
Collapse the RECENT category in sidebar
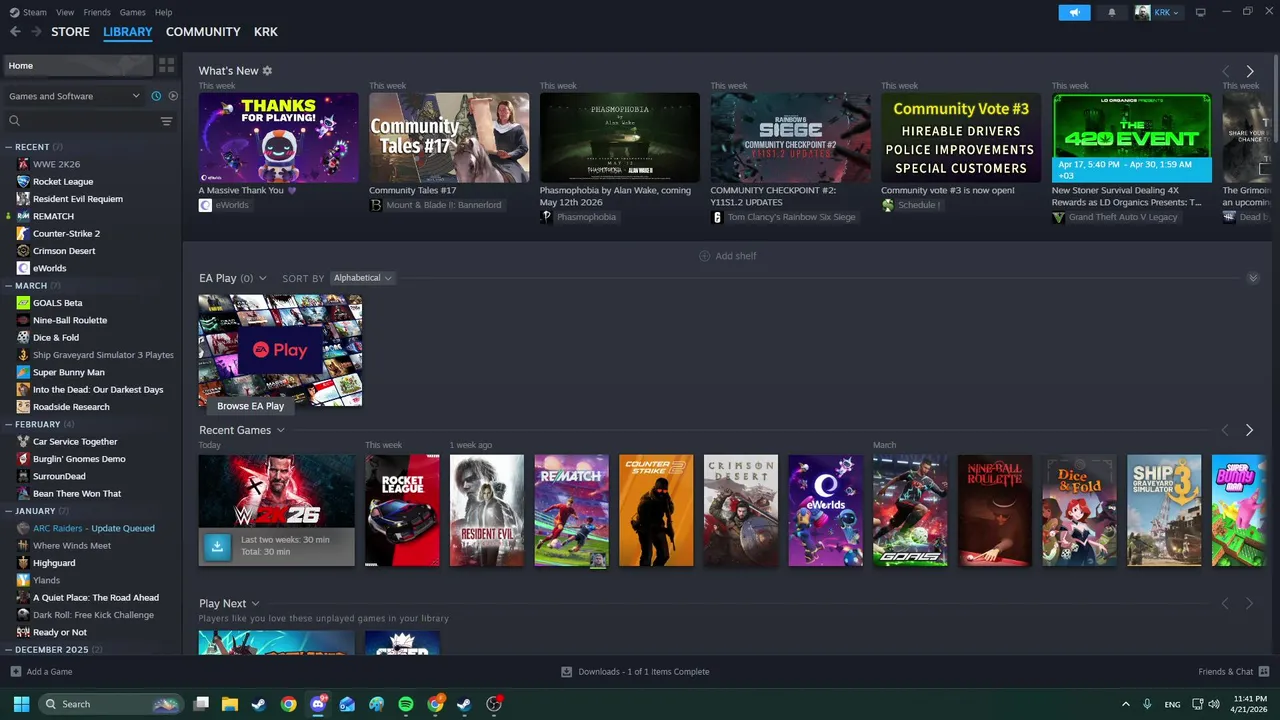click(x=9, y=147)
